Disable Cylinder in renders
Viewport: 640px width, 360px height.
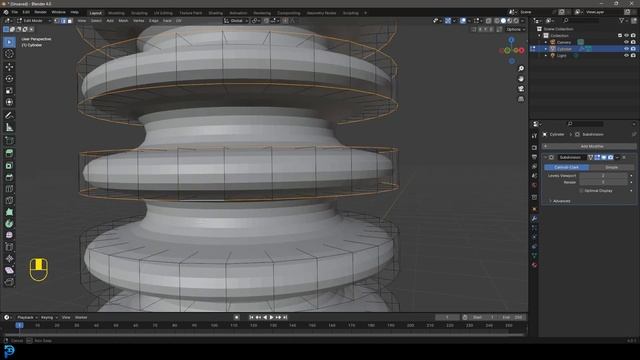pyautogui.click(x=633, y=49)
